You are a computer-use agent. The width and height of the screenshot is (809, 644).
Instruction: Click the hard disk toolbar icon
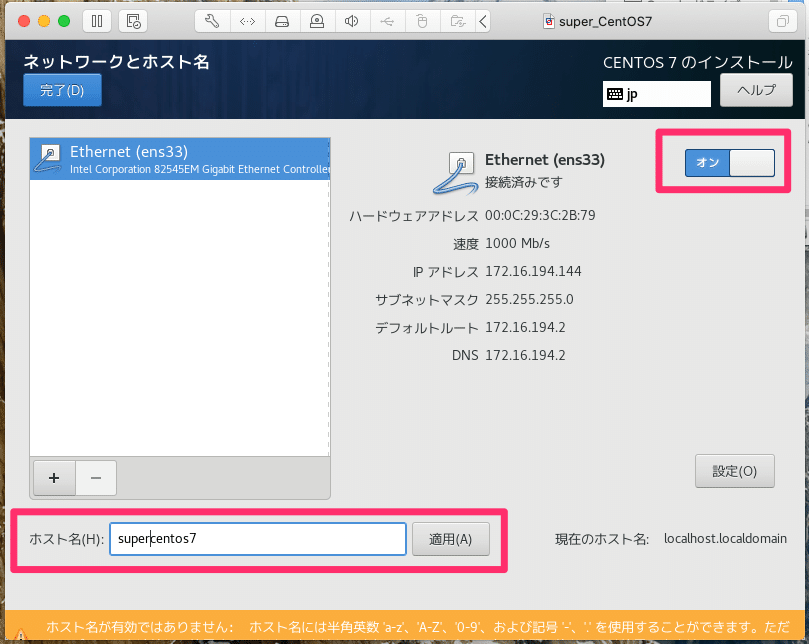coord(282,21)
